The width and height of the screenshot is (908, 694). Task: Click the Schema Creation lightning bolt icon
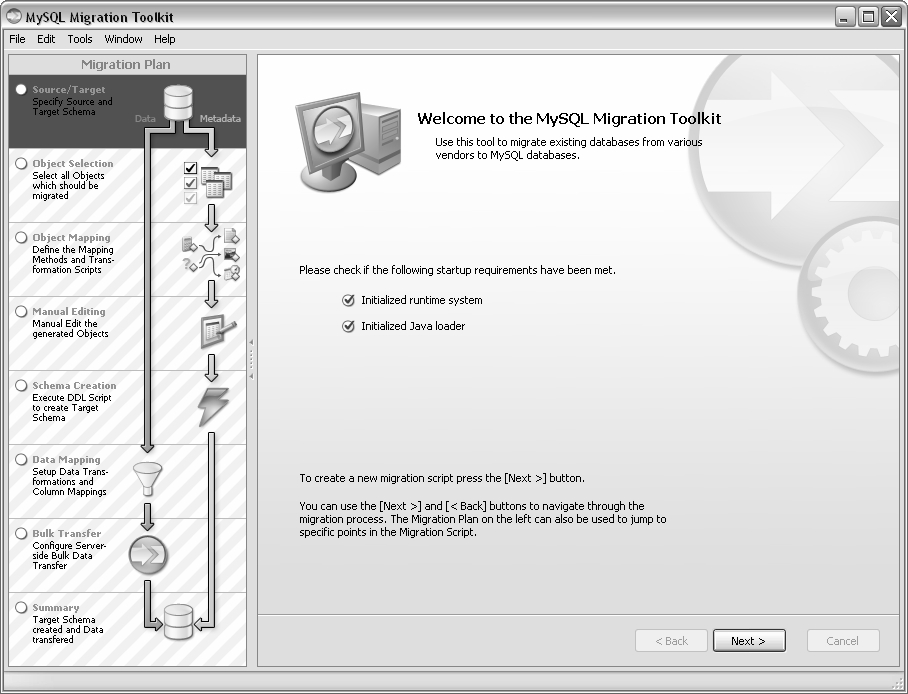[x=213, y=406]
